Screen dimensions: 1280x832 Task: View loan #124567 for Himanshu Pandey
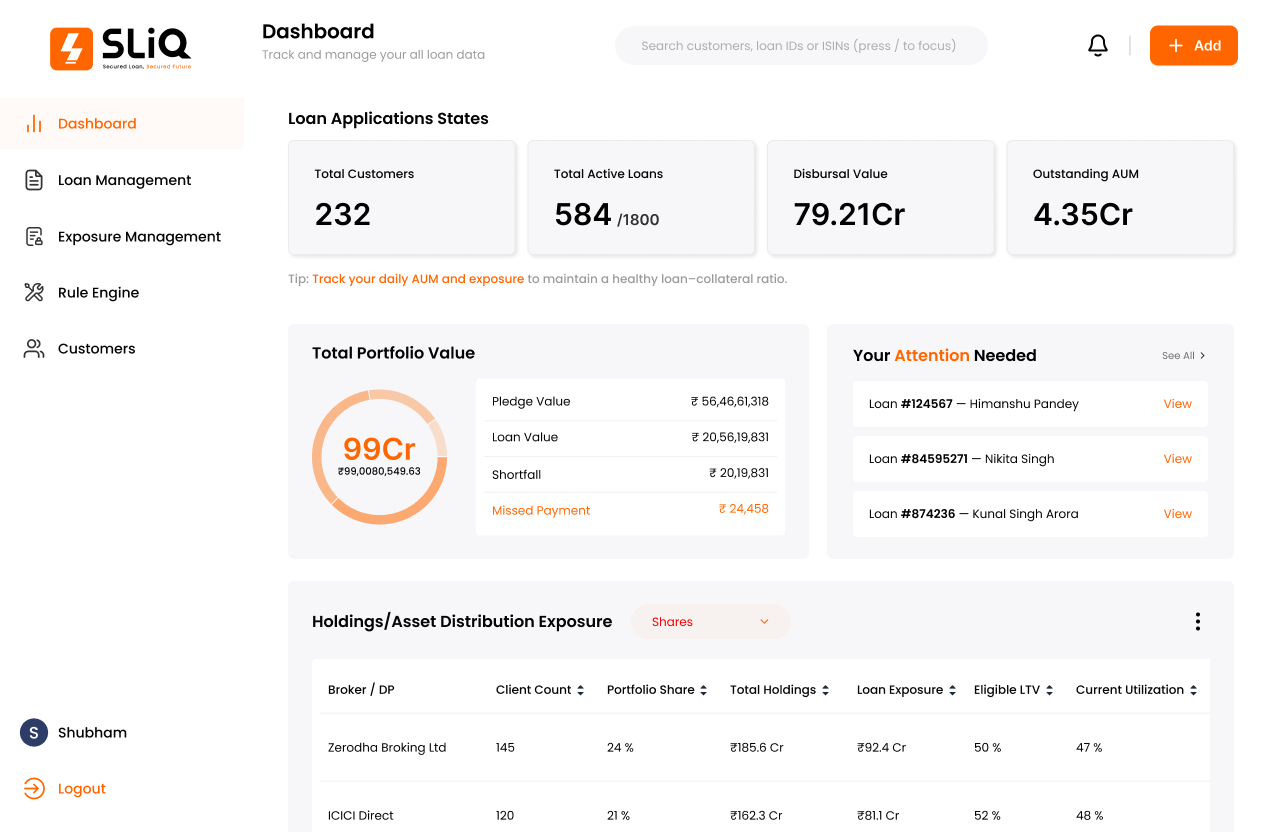pos(1177,403)
